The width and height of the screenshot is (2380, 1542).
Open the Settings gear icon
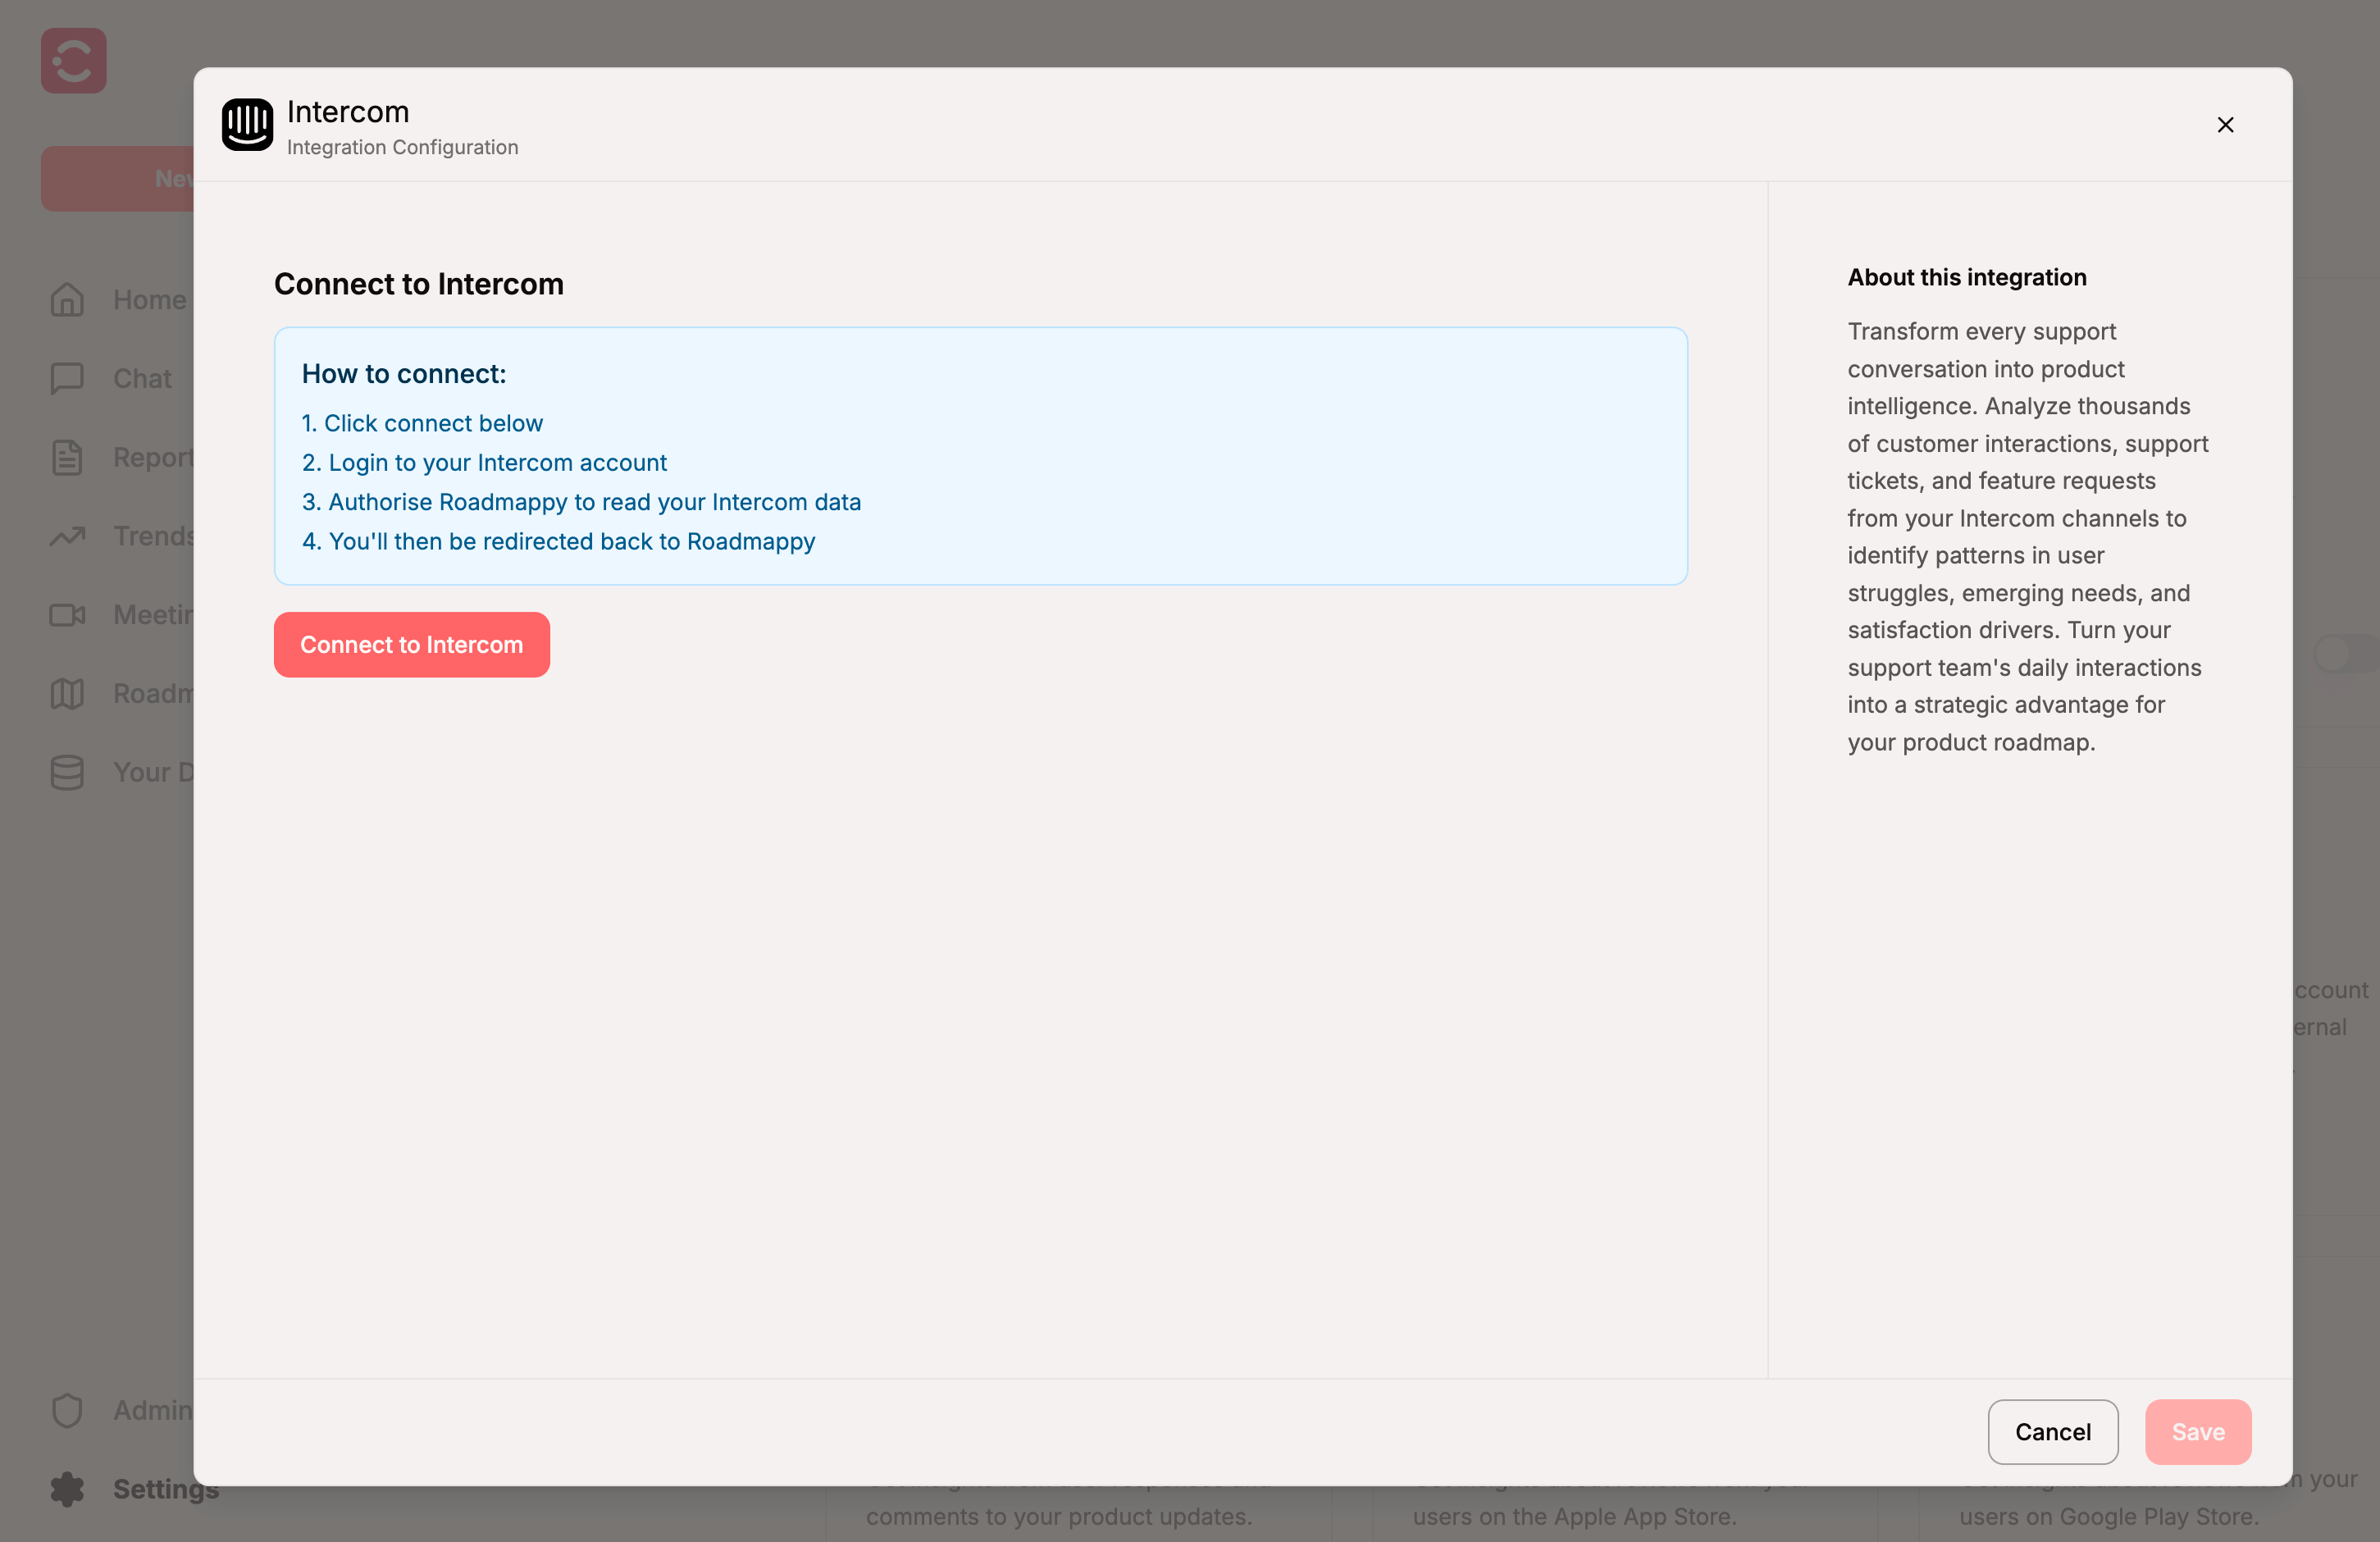click(67, 1489)
